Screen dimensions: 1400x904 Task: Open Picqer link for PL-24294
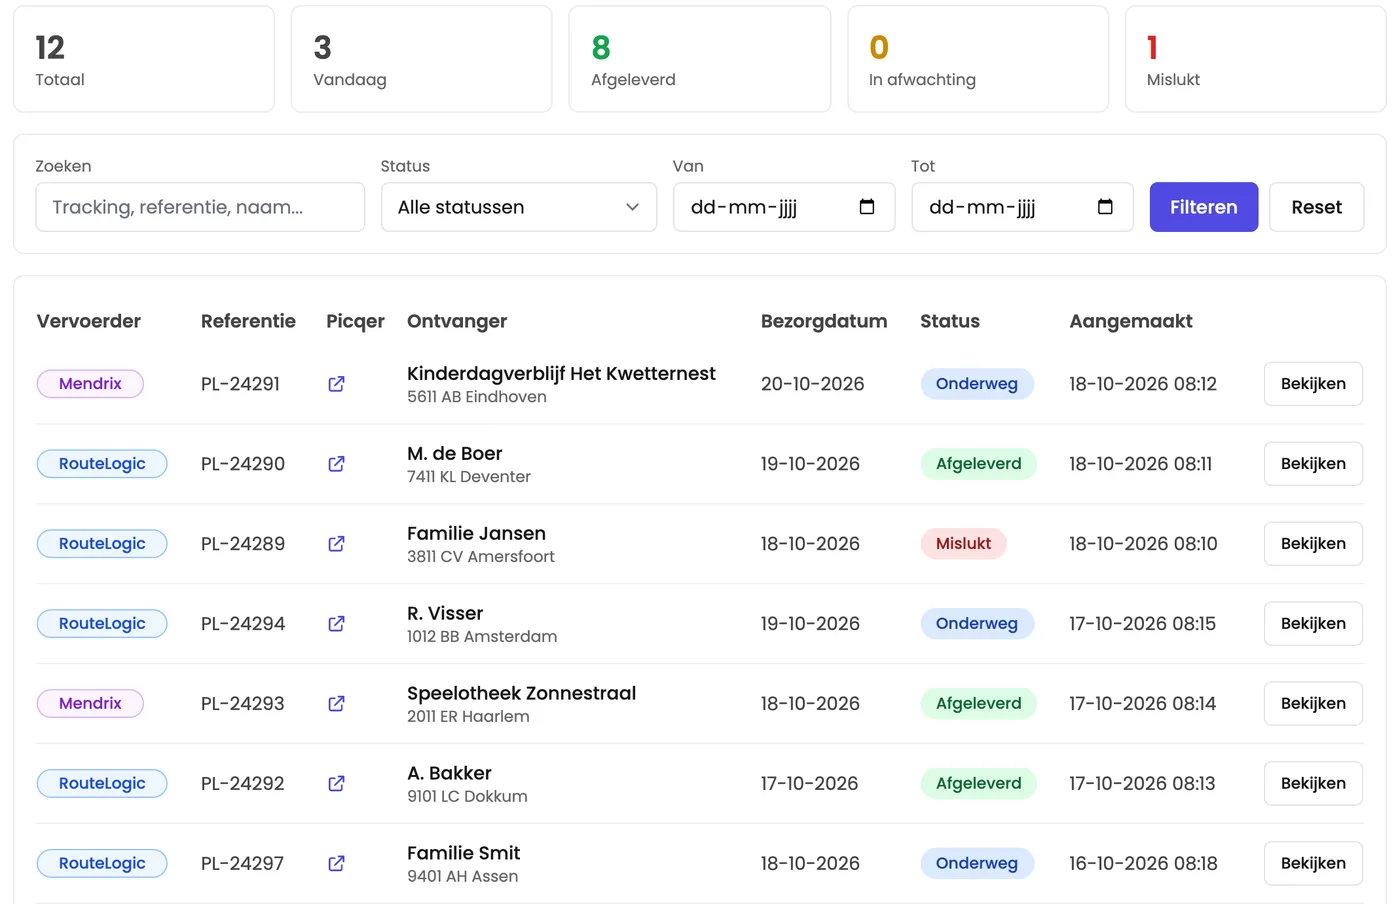(x=336, y=624)
